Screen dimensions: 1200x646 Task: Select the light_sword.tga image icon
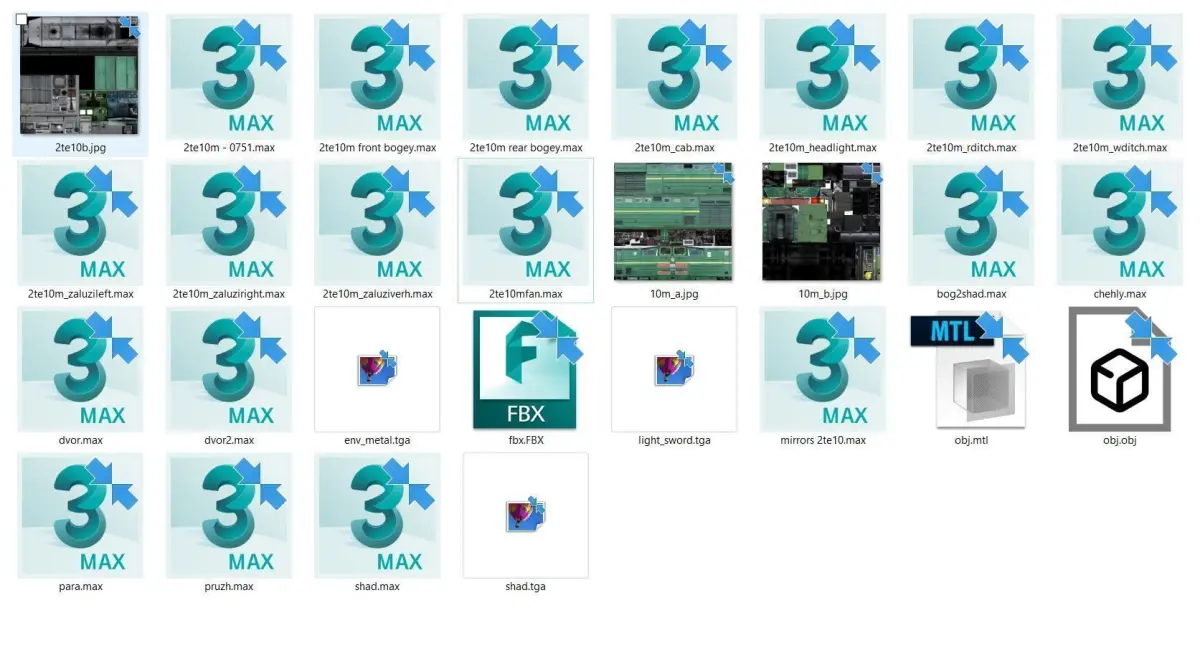pyautogui.click(x=674, y=369)
